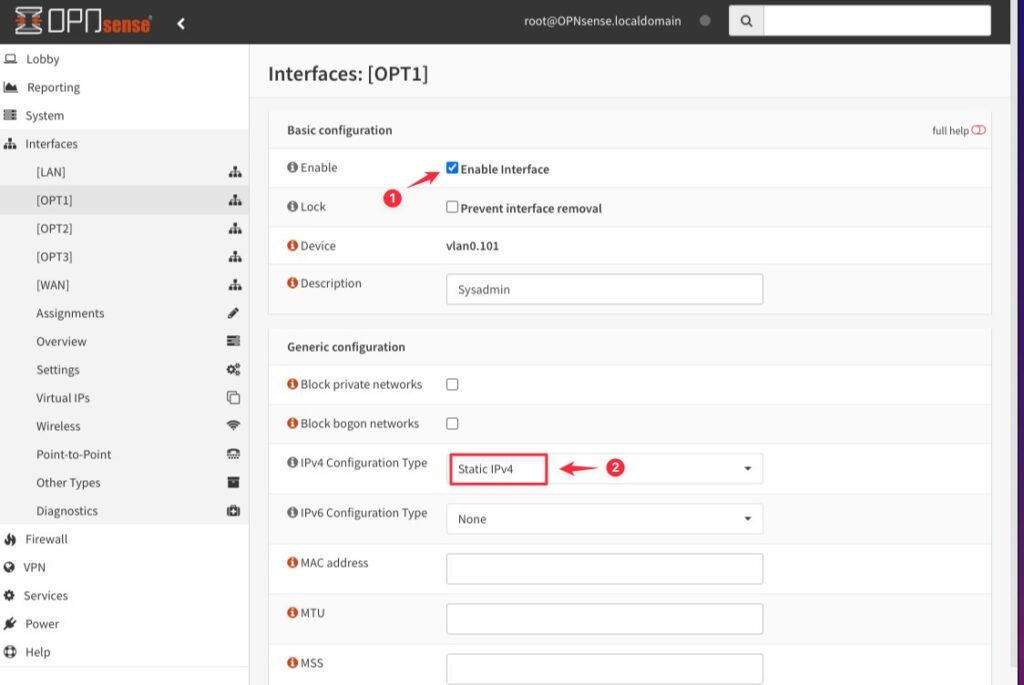
Task: Expand the Reporting menu
Action: [x=53, y=87]
